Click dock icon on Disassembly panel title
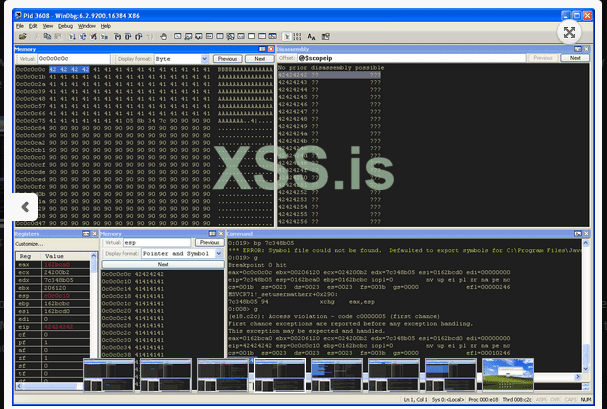 (578, 49)
